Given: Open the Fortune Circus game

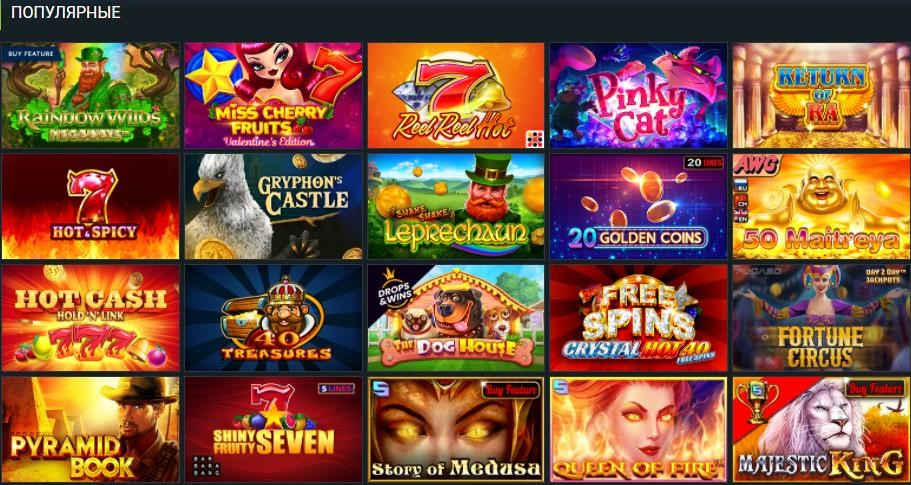Looking at the screenshot, I should [x=822, y=318].
